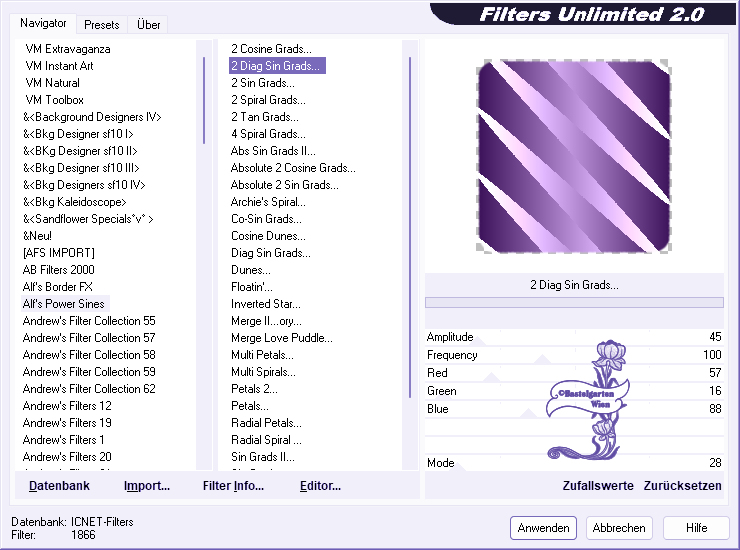Click the Anwenden button

click(x=543, y=528)
